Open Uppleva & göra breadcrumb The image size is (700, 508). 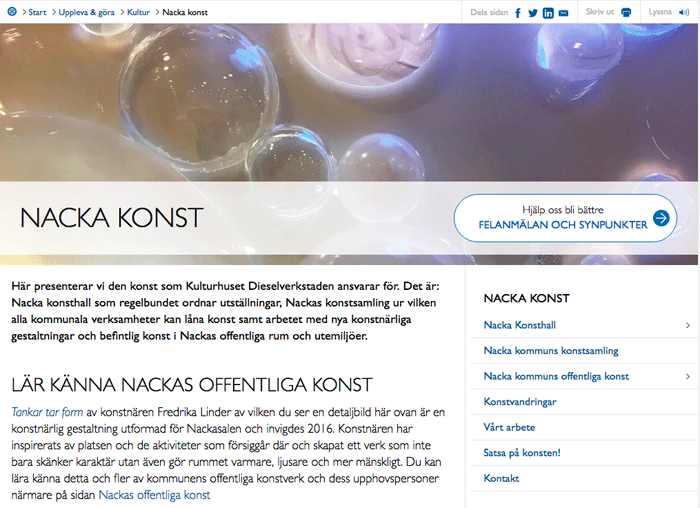tap(86, 12)
